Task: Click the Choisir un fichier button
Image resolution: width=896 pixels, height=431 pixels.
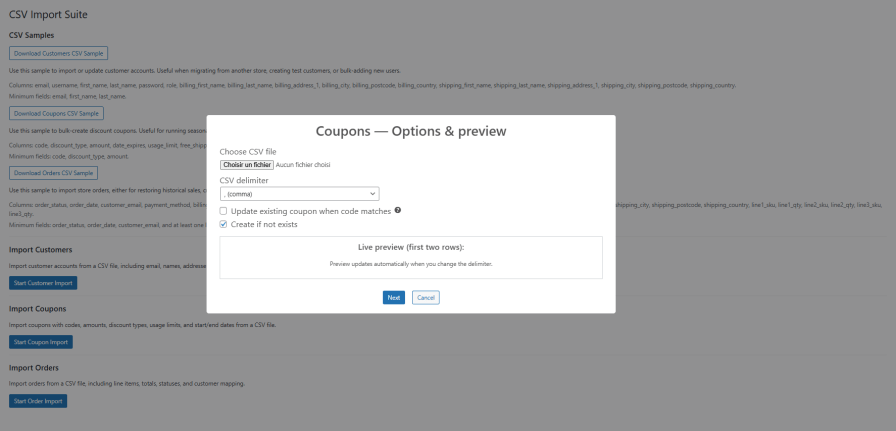Action: pyautogui.click(x=247, y=164)
